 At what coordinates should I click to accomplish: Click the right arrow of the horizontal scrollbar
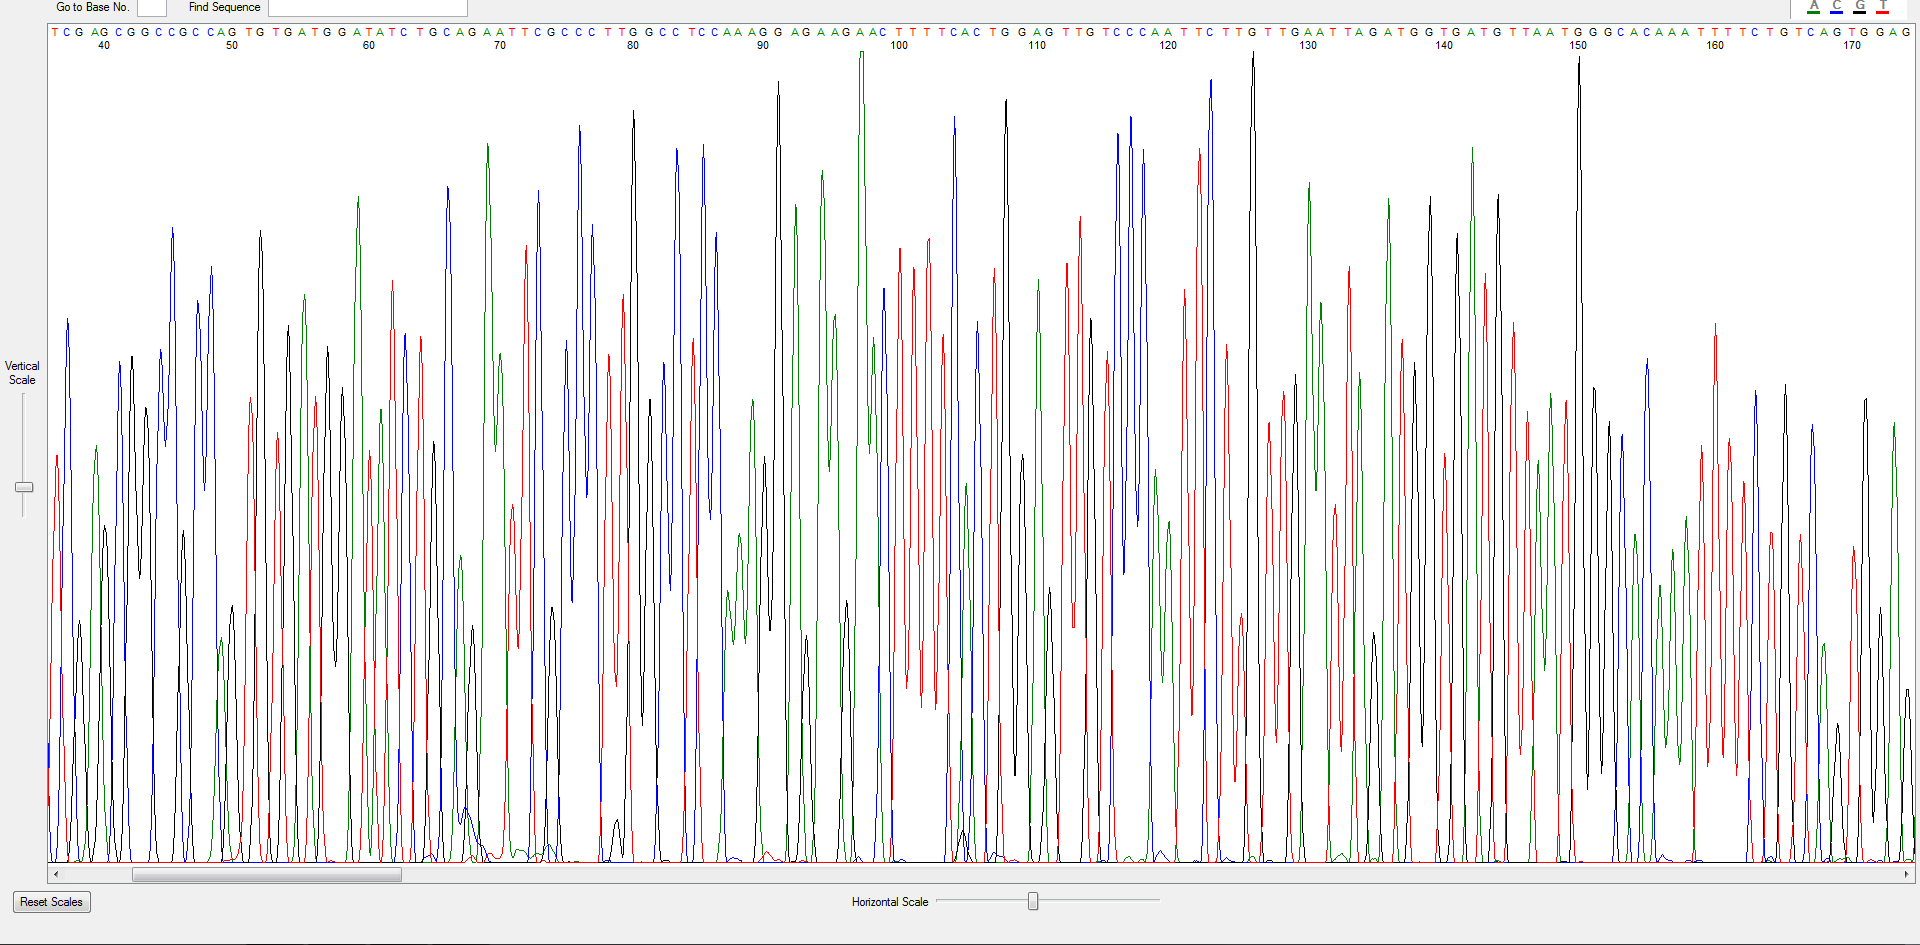tap(1905, 873)
